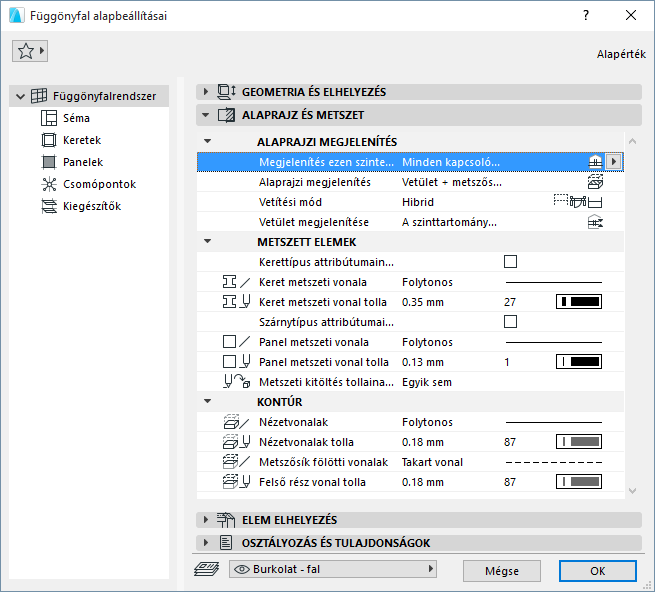The image size is (655, 592).
Task: Open the Megjelenítés ezen szinte... flyout arrow
Action: point(613,162)
